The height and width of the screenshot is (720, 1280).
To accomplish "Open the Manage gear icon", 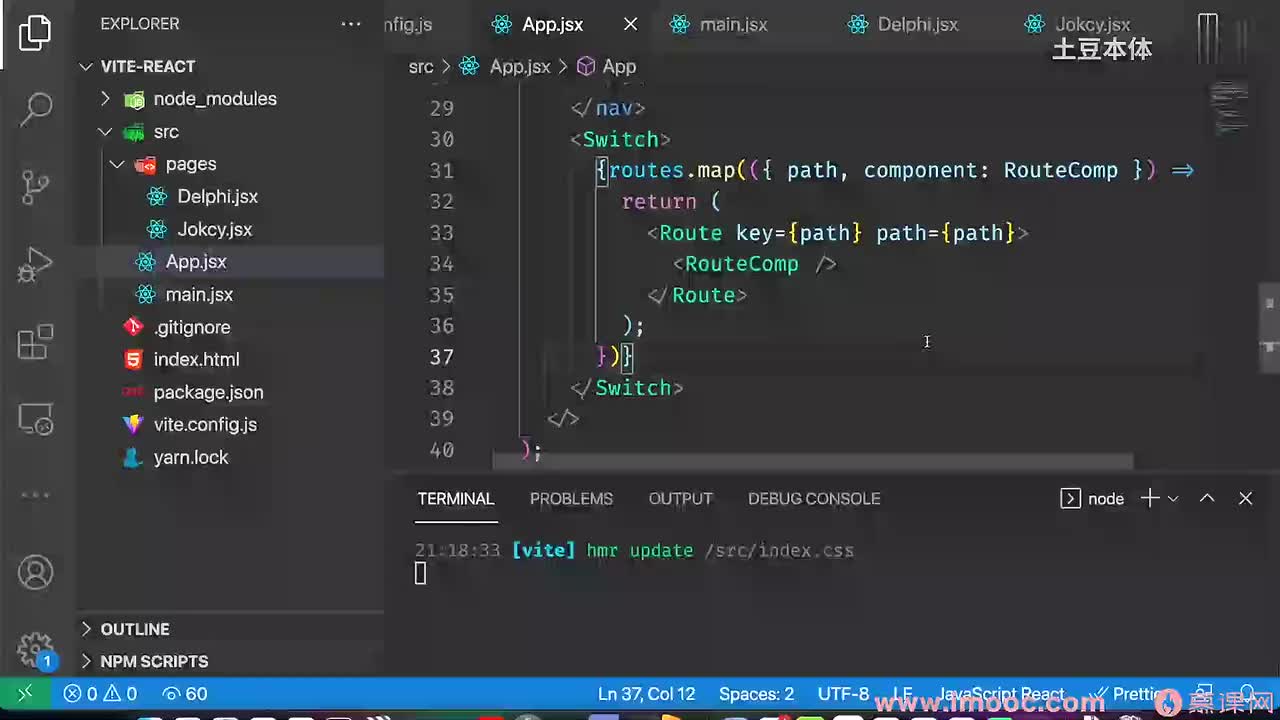I will click(36, 649).
